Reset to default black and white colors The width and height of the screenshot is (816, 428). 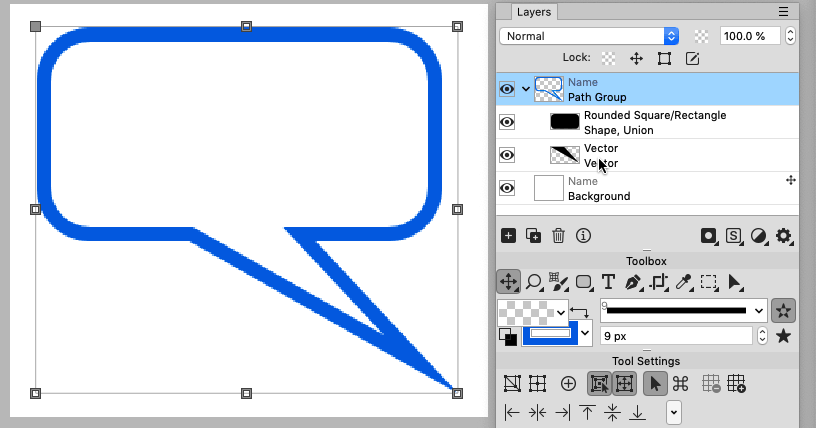[508, 336]
